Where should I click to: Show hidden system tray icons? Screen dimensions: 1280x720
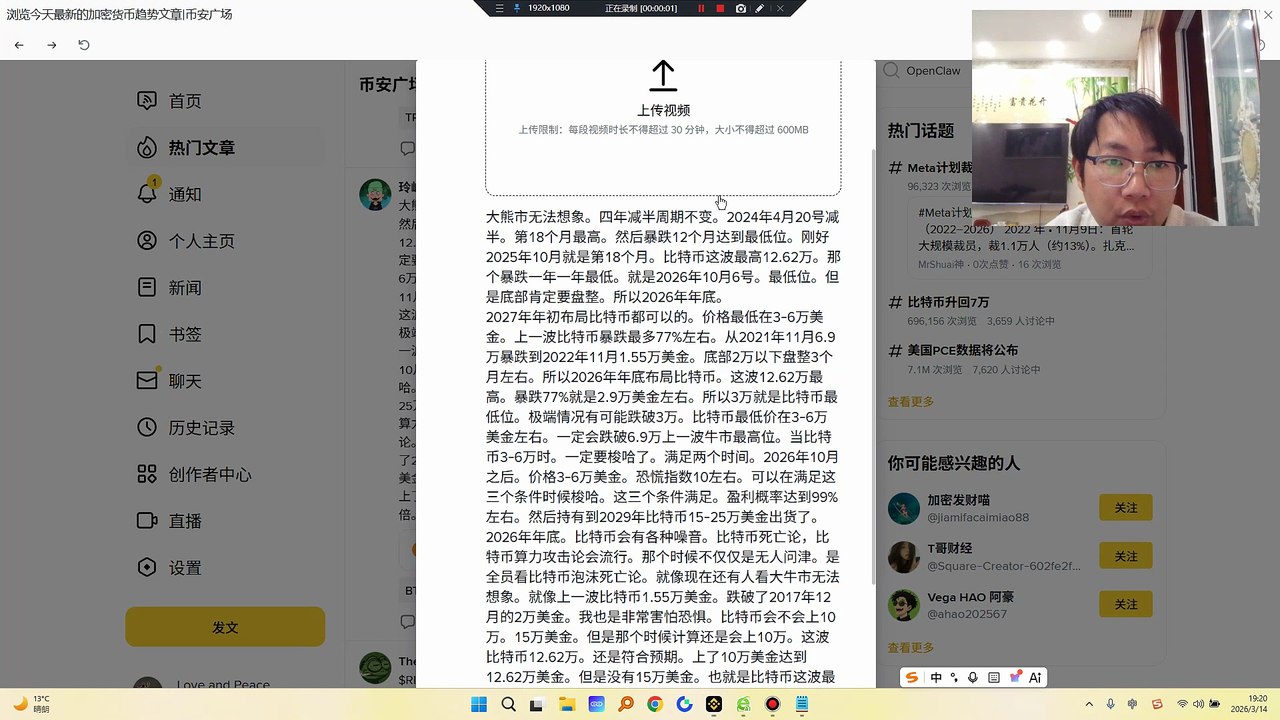coord(1090,705)
